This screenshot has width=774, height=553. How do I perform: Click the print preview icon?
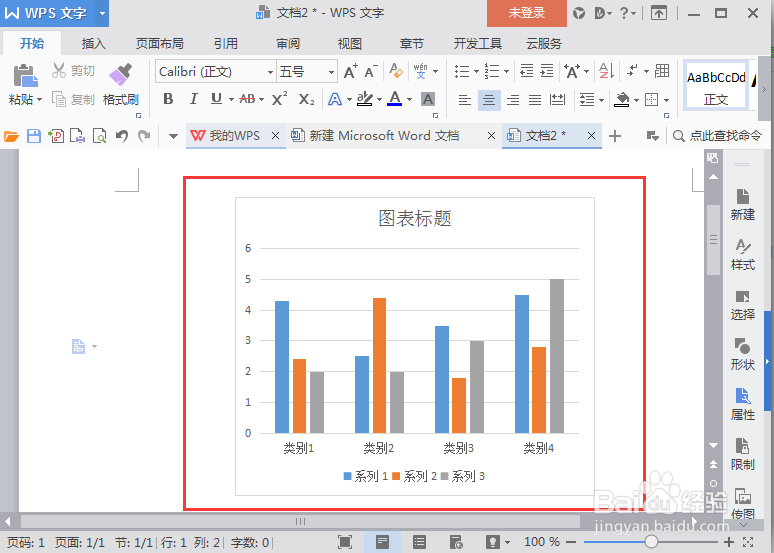click(x=100, y=136)
